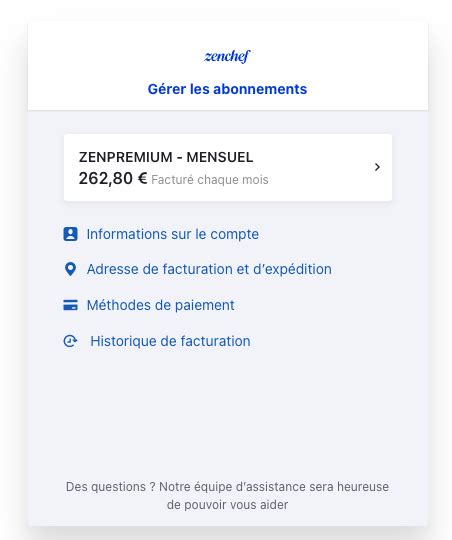The width and height of the screenshot is (452, 540).
Task: Click the billing history clock icon
Action: [x=70, y=341]
